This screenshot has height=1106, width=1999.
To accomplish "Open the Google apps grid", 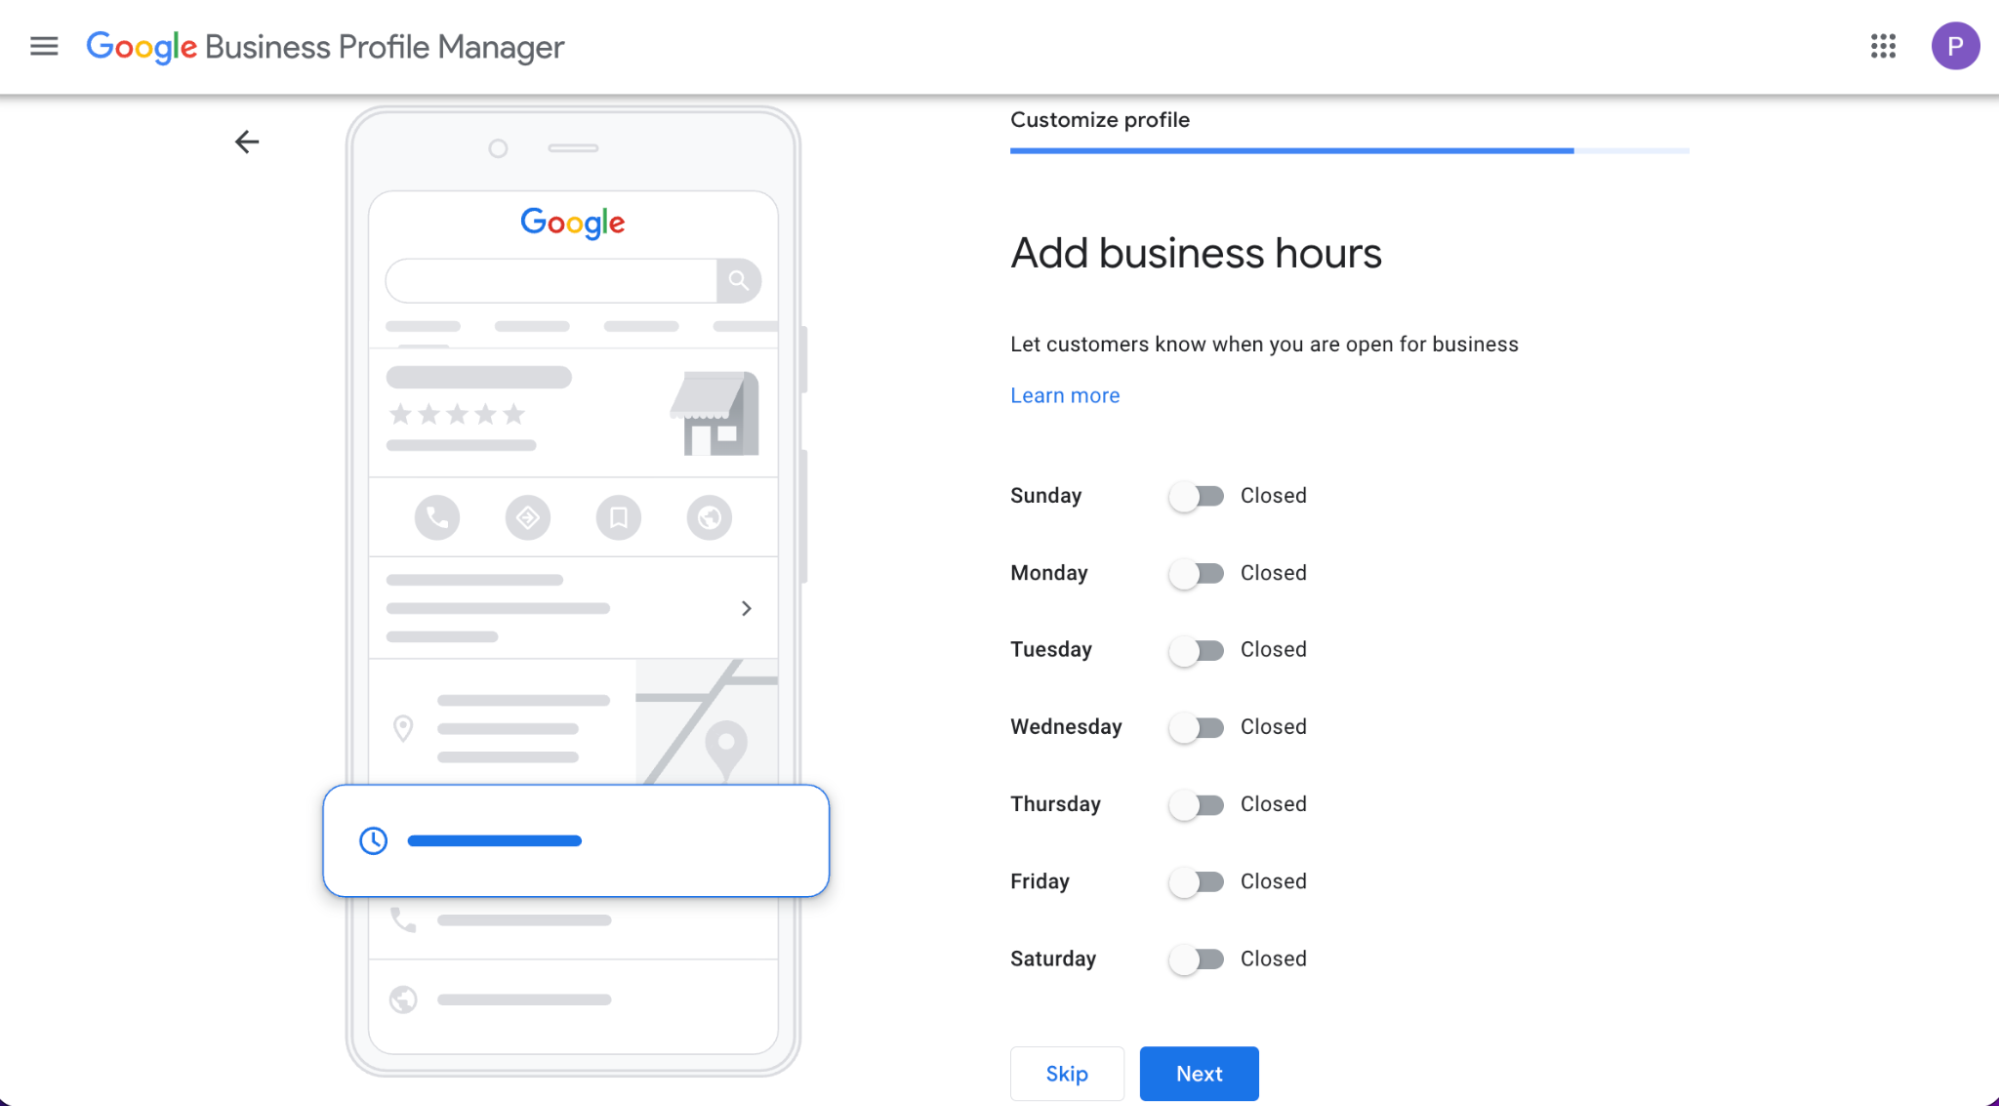I will click(x=1883, y=46).
